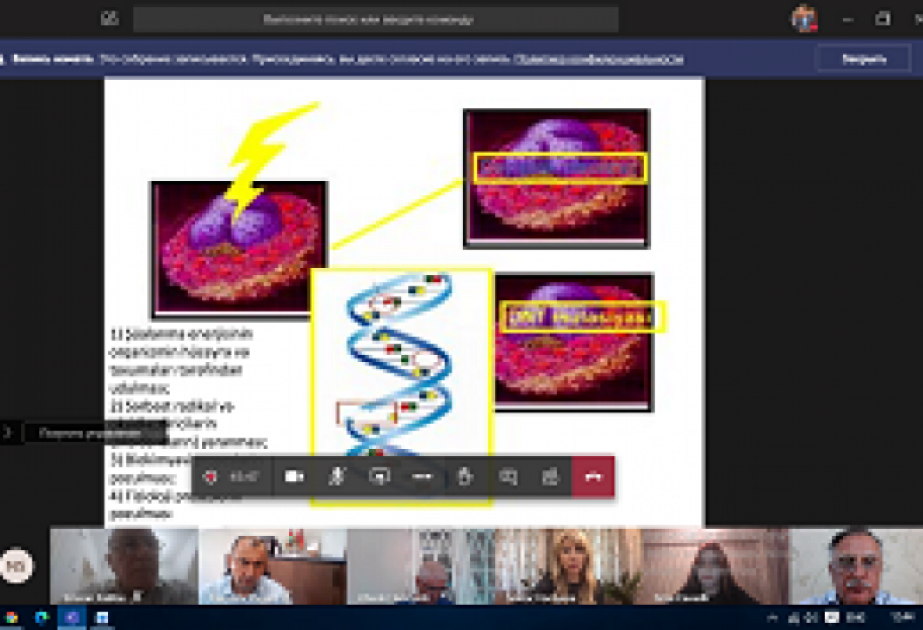Screen dimensions: 923x630
Task: Toggle the camera in the meeting toolbar
Action: click(x=294, y=476)
